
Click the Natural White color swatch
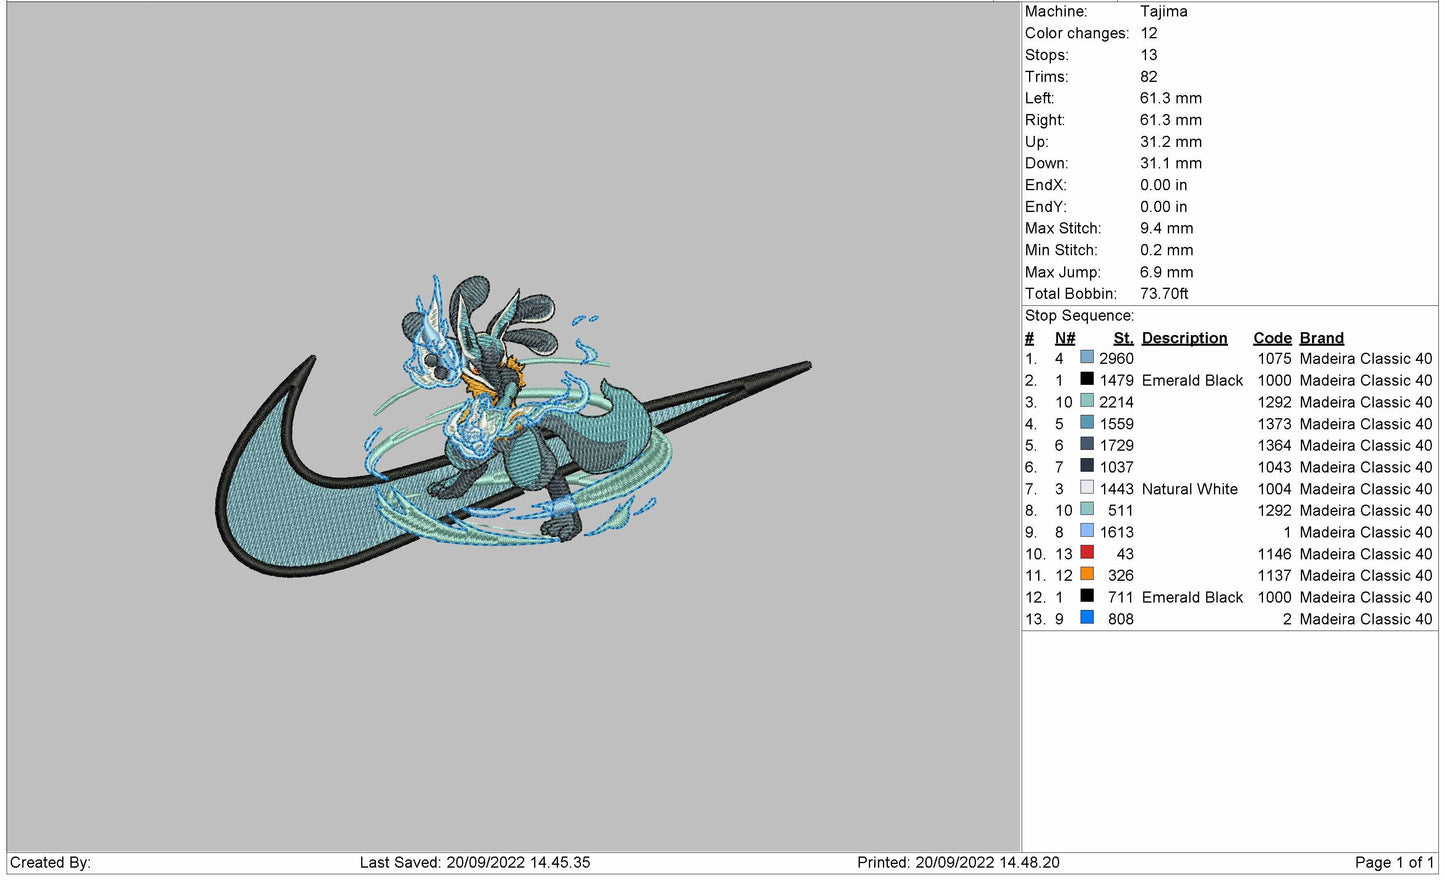click(x=1086, y=488)
